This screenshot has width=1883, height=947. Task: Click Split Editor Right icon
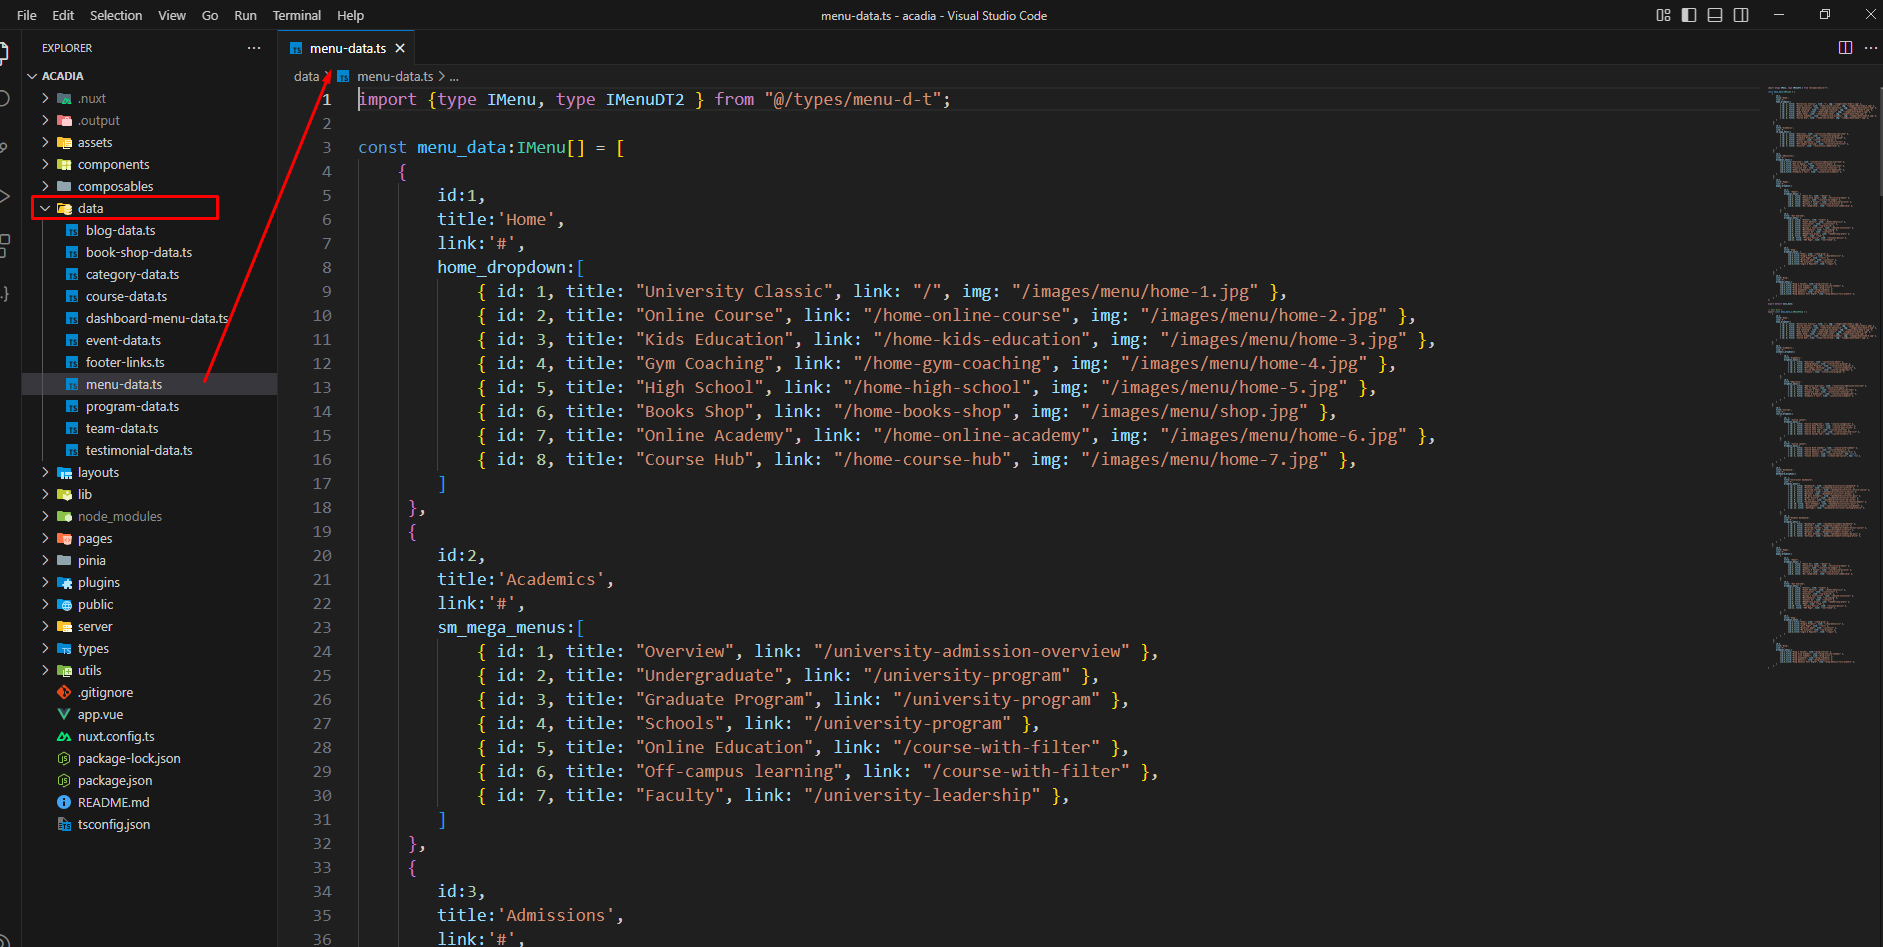pyautogui.click(x=1845, y=48)
